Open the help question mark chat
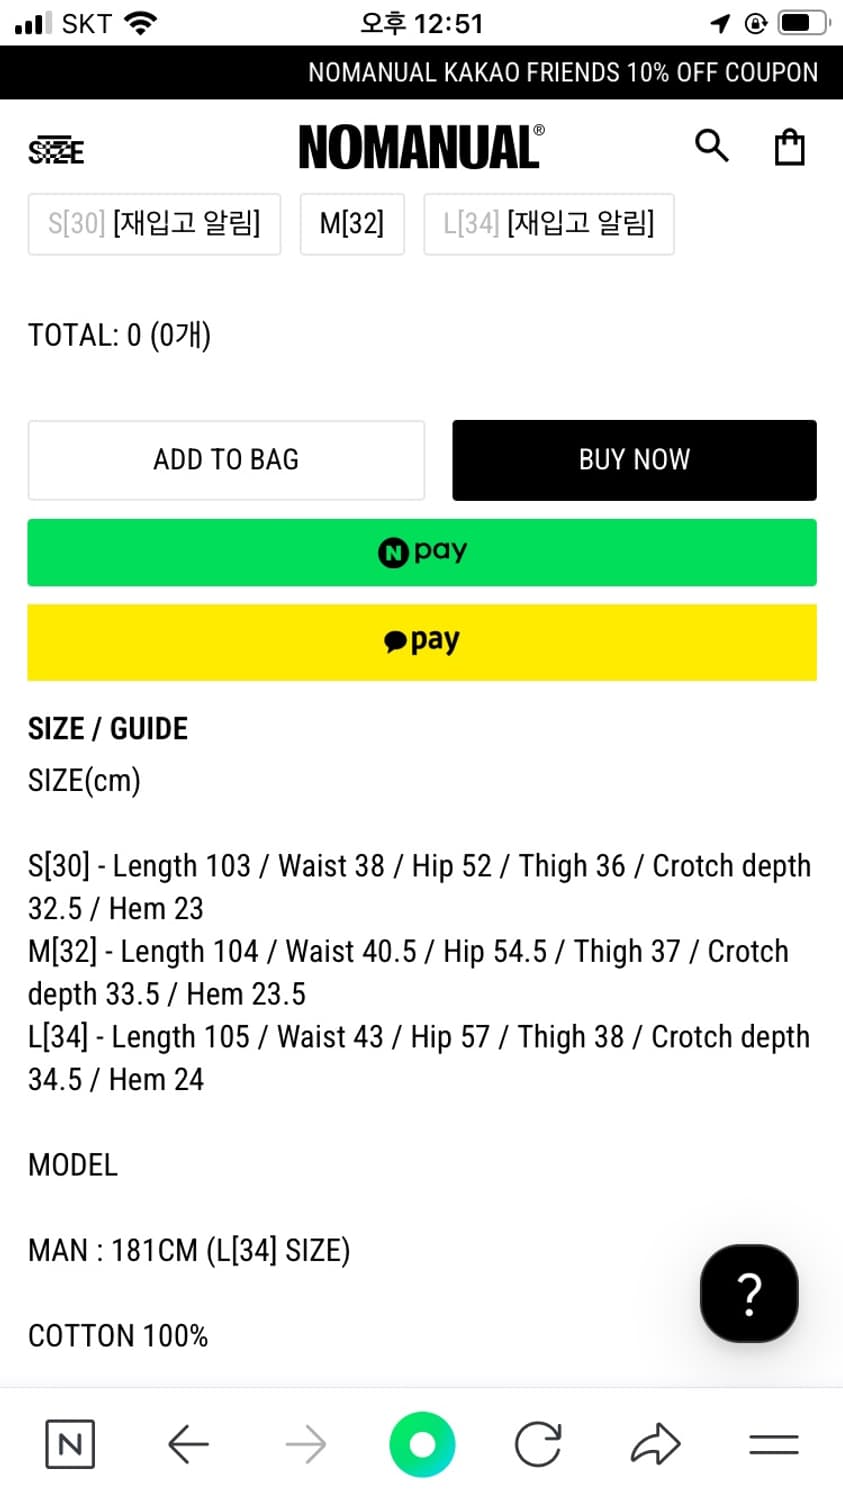The height and width of the screenshot is (1500, 843). click(x=749, y=1293)
